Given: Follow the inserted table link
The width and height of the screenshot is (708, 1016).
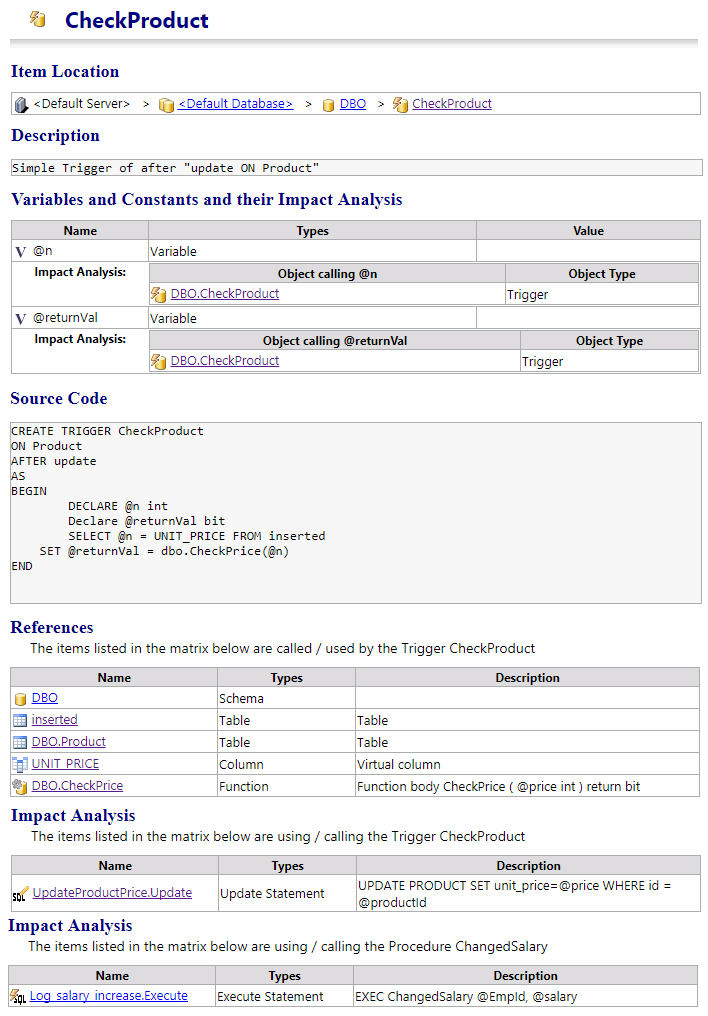Looking at the screenshot, I should click(x=54, y=720).
